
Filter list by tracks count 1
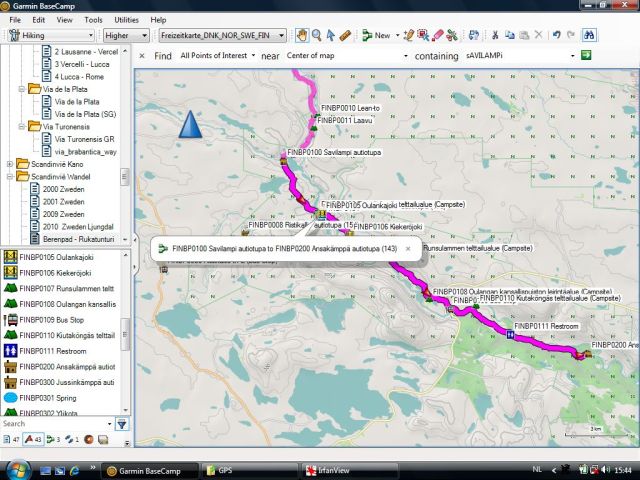73,439
